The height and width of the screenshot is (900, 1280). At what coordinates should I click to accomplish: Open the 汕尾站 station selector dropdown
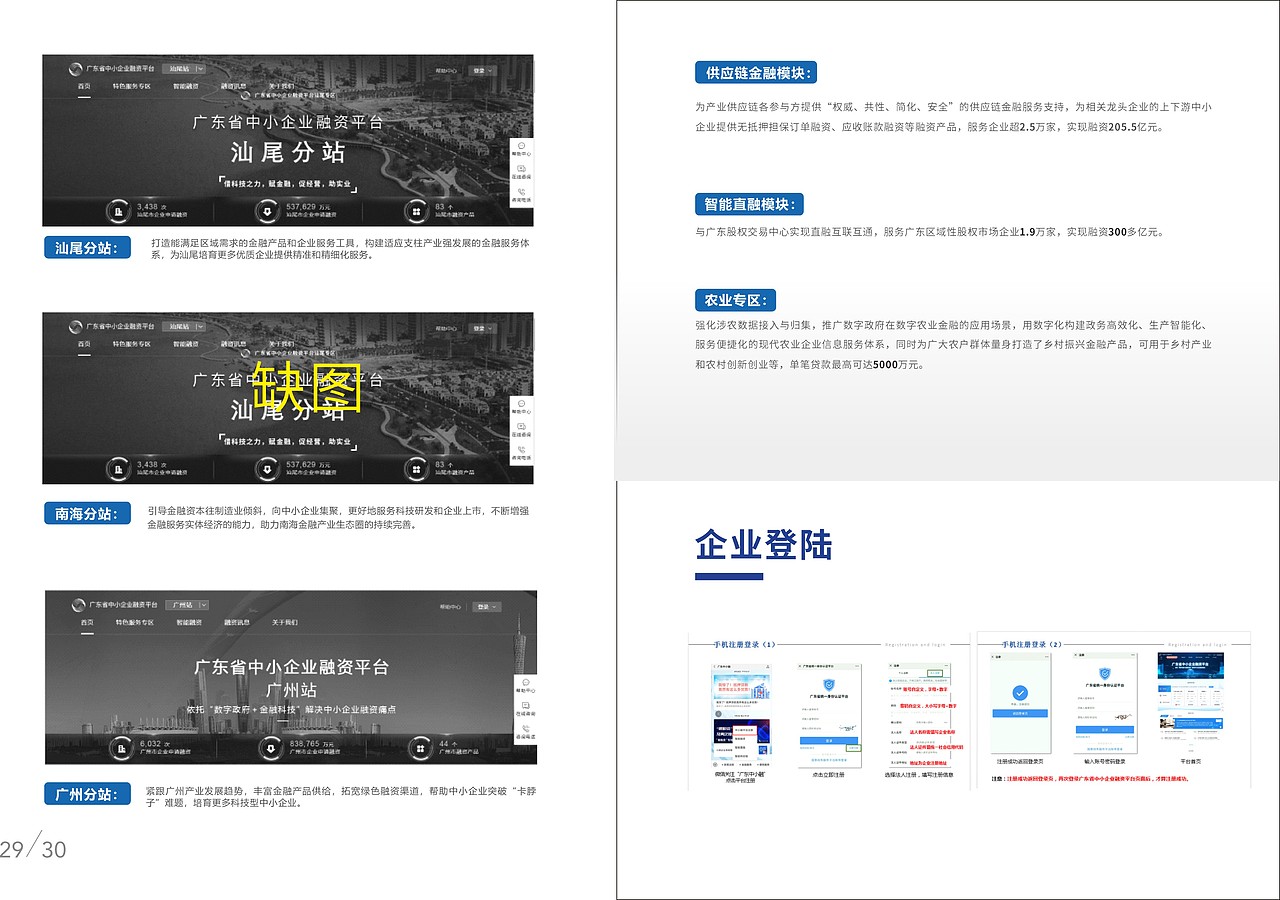tap(186, 69)
